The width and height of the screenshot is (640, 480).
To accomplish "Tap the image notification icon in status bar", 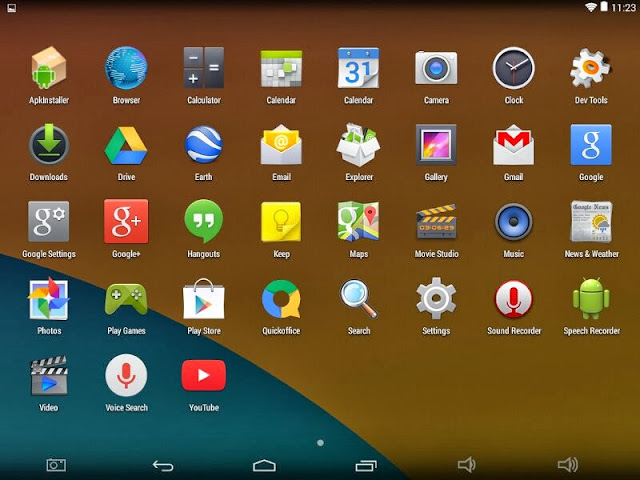I will coord(12,8).
